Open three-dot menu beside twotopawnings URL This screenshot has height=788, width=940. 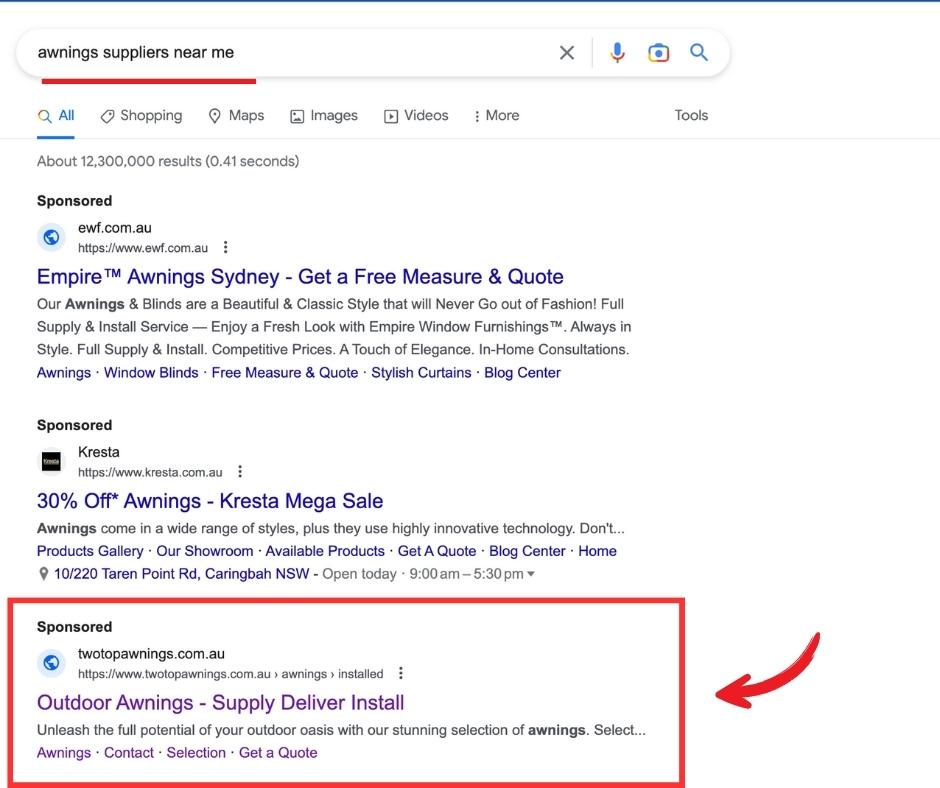[400, 673]
